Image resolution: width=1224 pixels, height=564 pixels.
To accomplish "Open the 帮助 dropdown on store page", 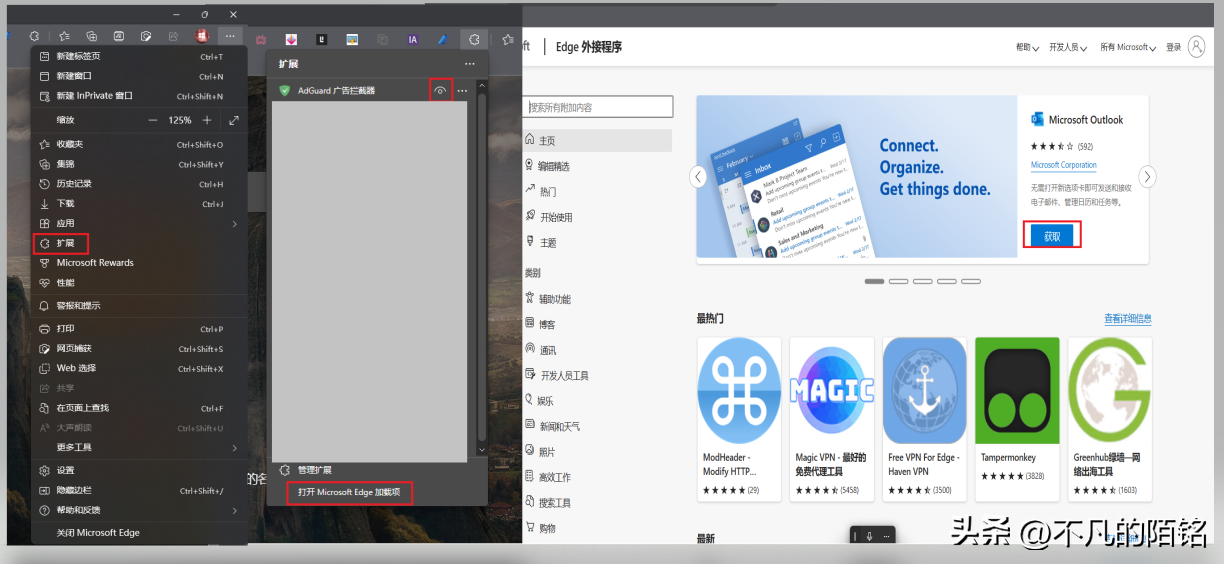I will [x=1027, y=47].
